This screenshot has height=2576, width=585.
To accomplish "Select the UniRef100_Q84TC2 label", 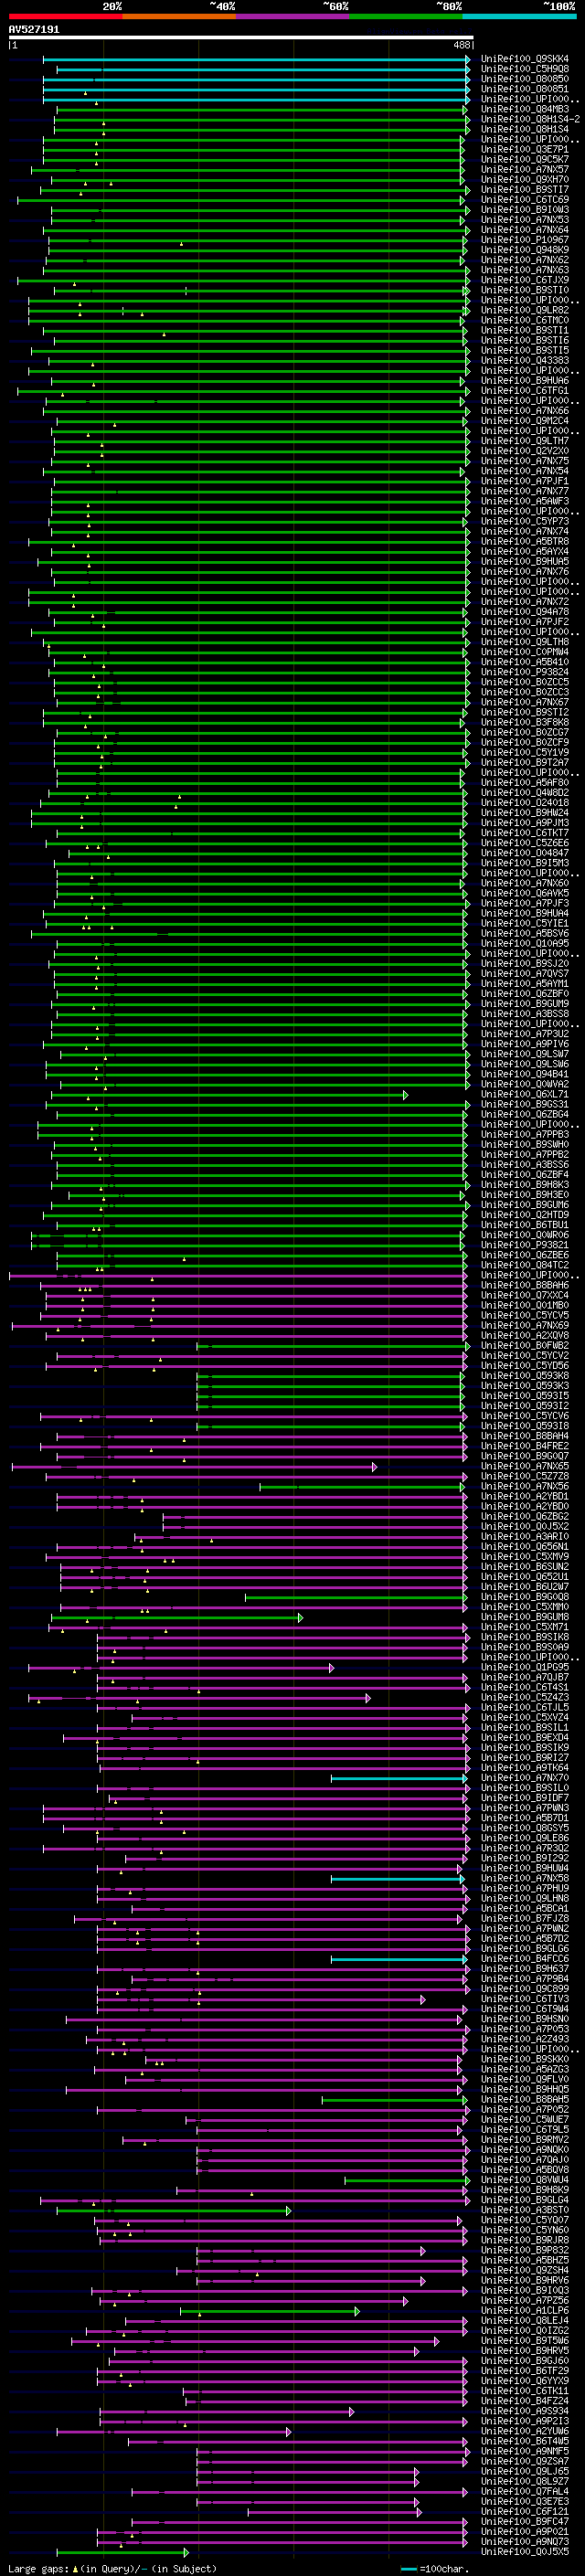I will click(524, 1265).
